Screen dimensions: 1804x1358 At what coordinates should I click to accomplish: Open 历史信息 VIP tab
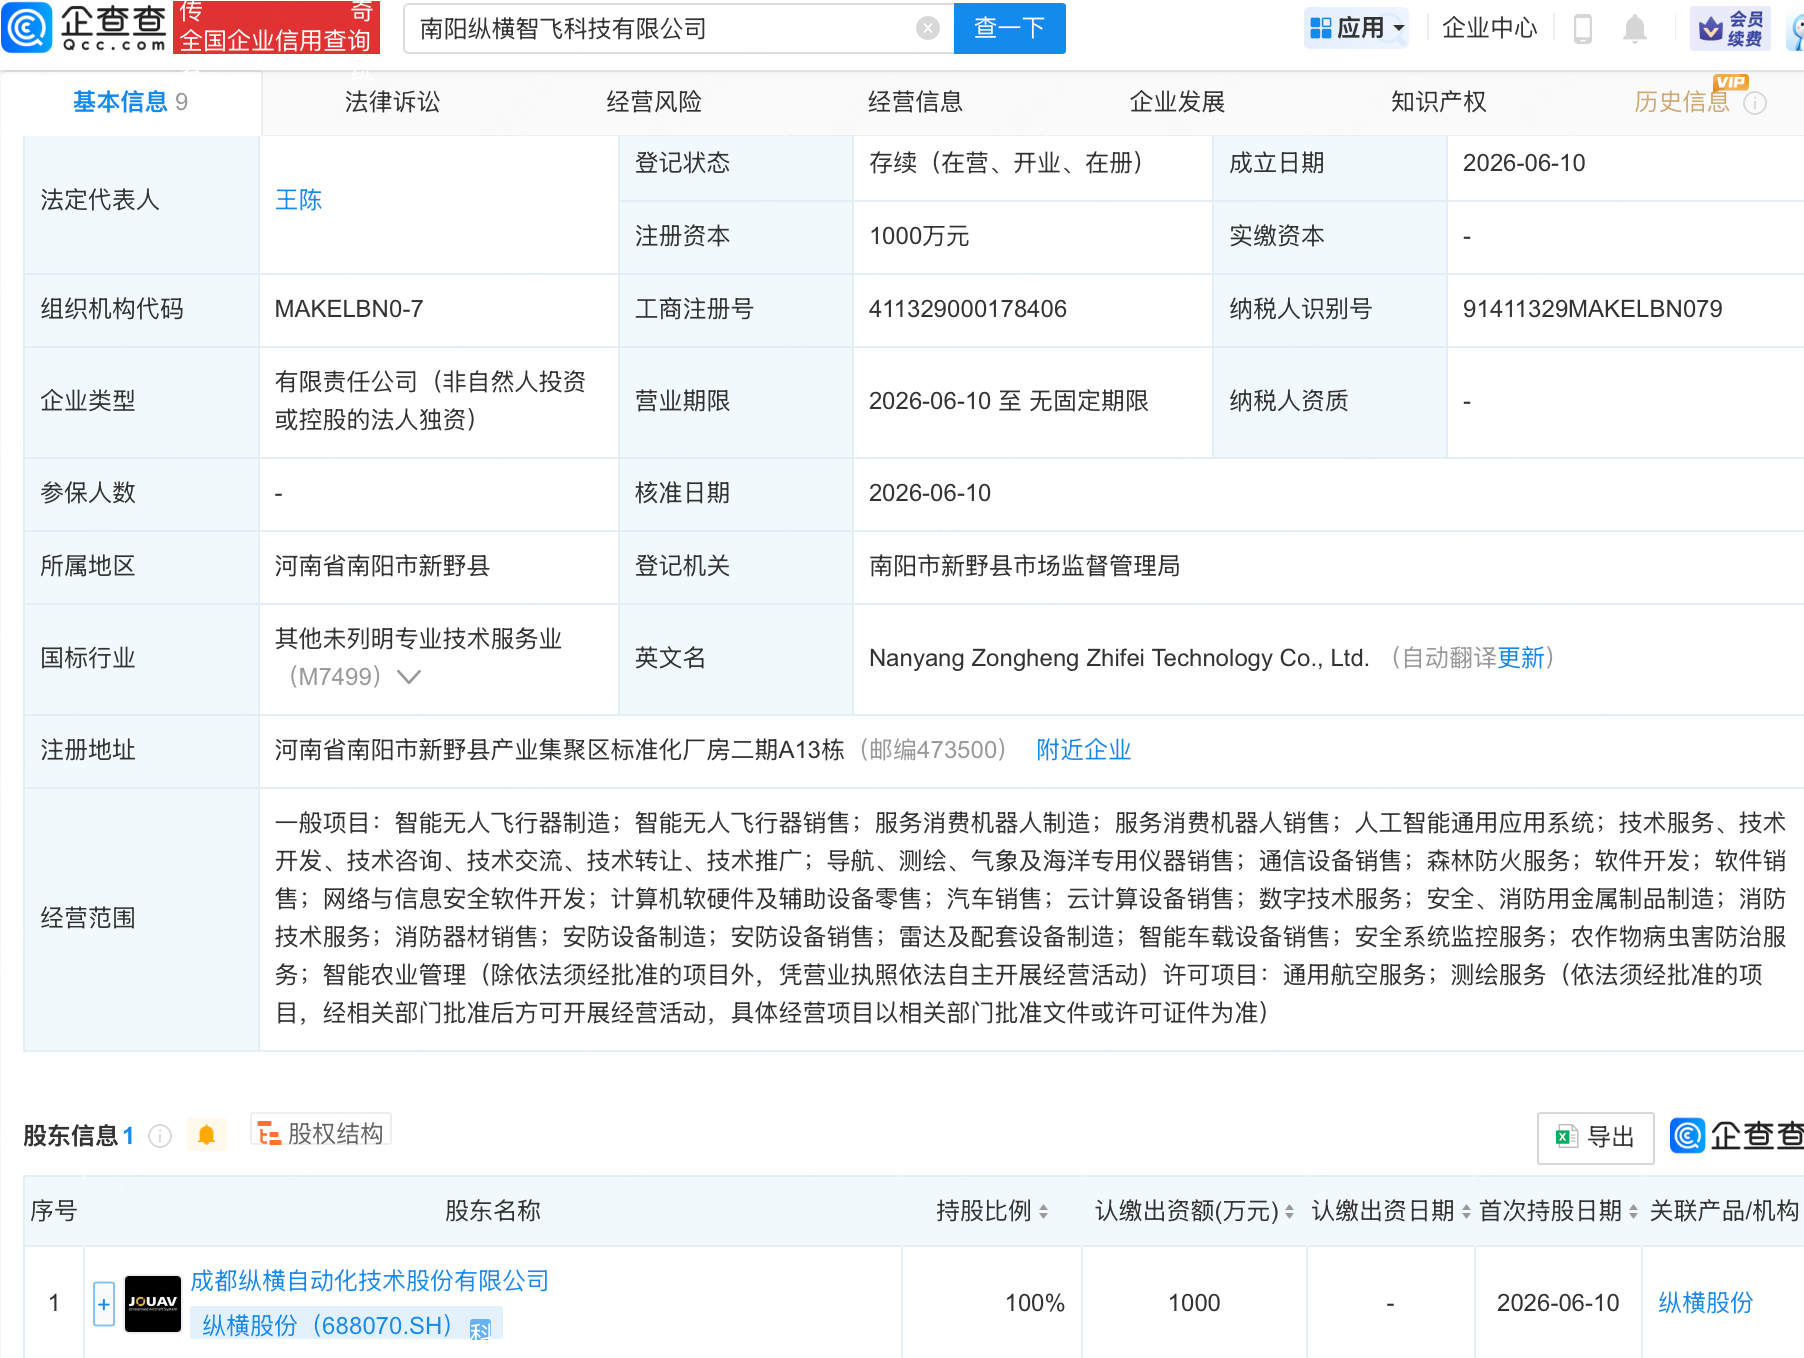(1682, 102)
